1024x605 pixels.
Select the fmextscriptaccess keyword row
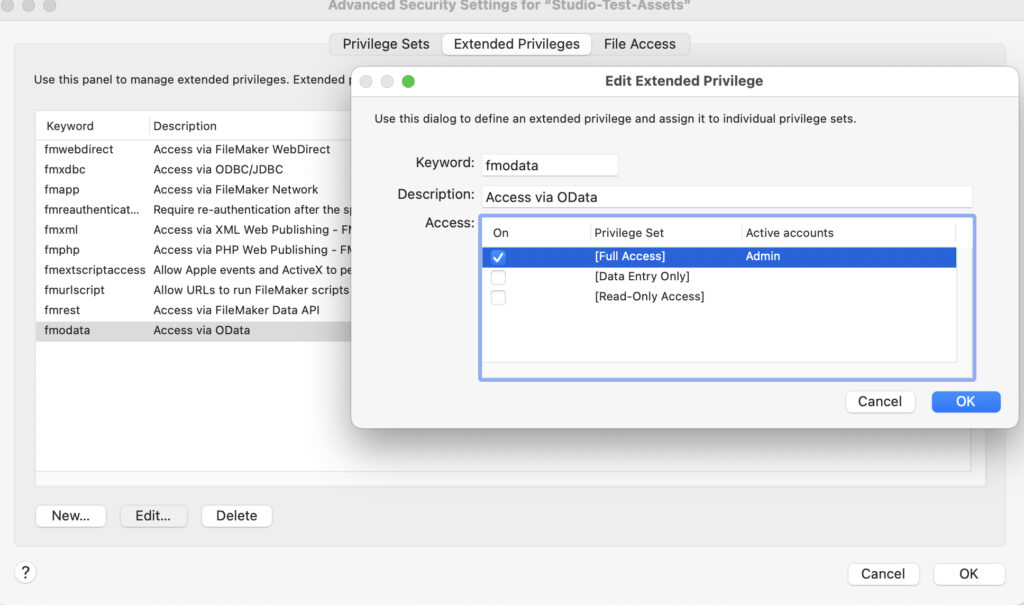pos(193,270)
